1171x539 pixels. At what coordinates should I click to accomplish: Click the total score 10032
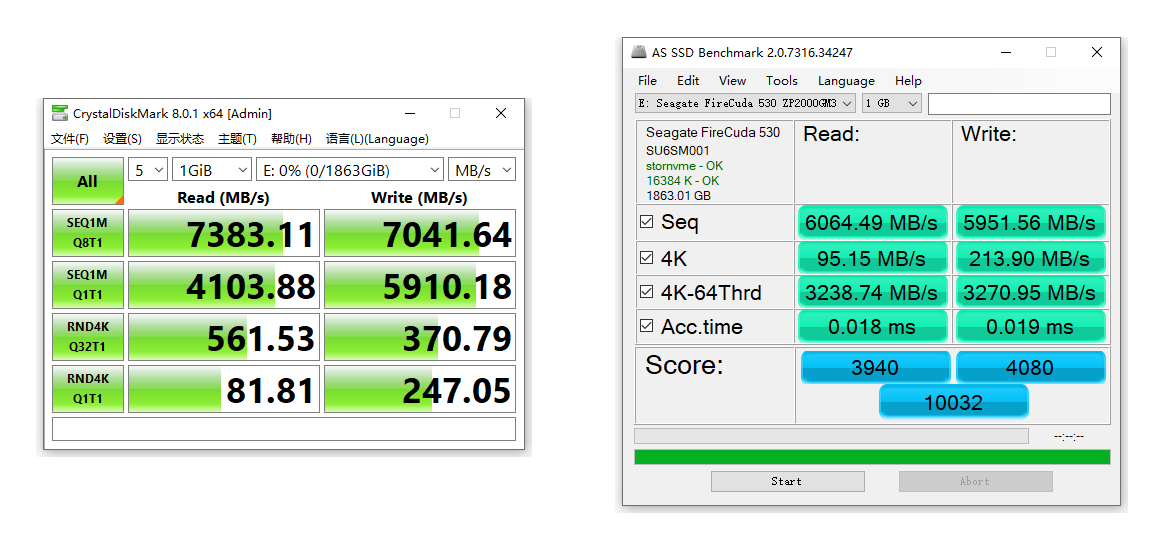point(954,402)
